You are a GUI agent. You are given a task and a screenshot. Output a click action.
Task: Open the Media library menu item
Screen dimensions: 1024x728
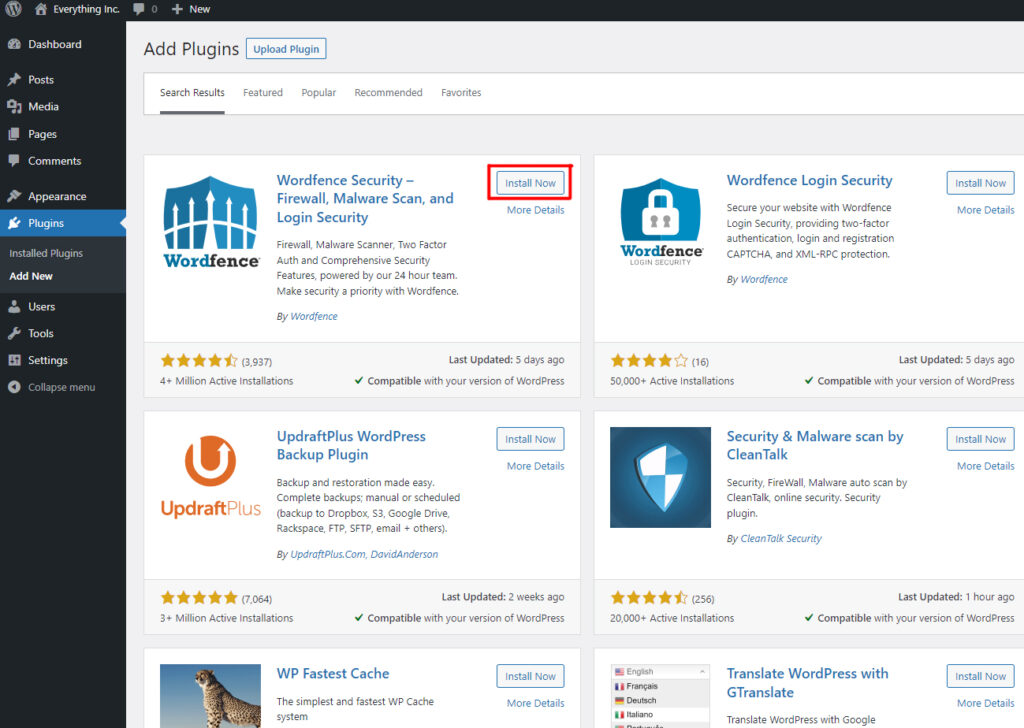[x=43, y=107]
